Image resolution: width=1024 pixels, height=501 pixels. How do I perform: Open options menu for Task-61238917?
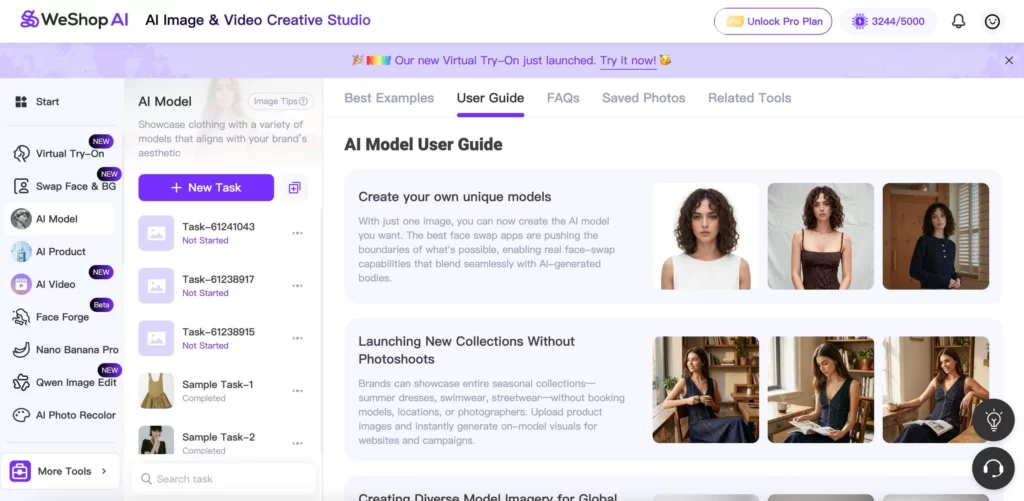[298, 285]
